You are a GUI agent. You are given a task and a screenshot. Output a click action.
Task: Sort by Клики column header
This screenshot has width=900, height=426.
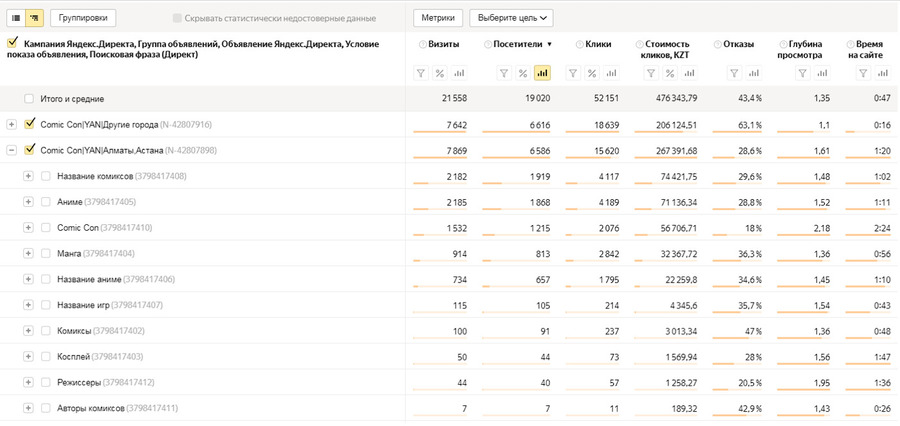(599, 44)
